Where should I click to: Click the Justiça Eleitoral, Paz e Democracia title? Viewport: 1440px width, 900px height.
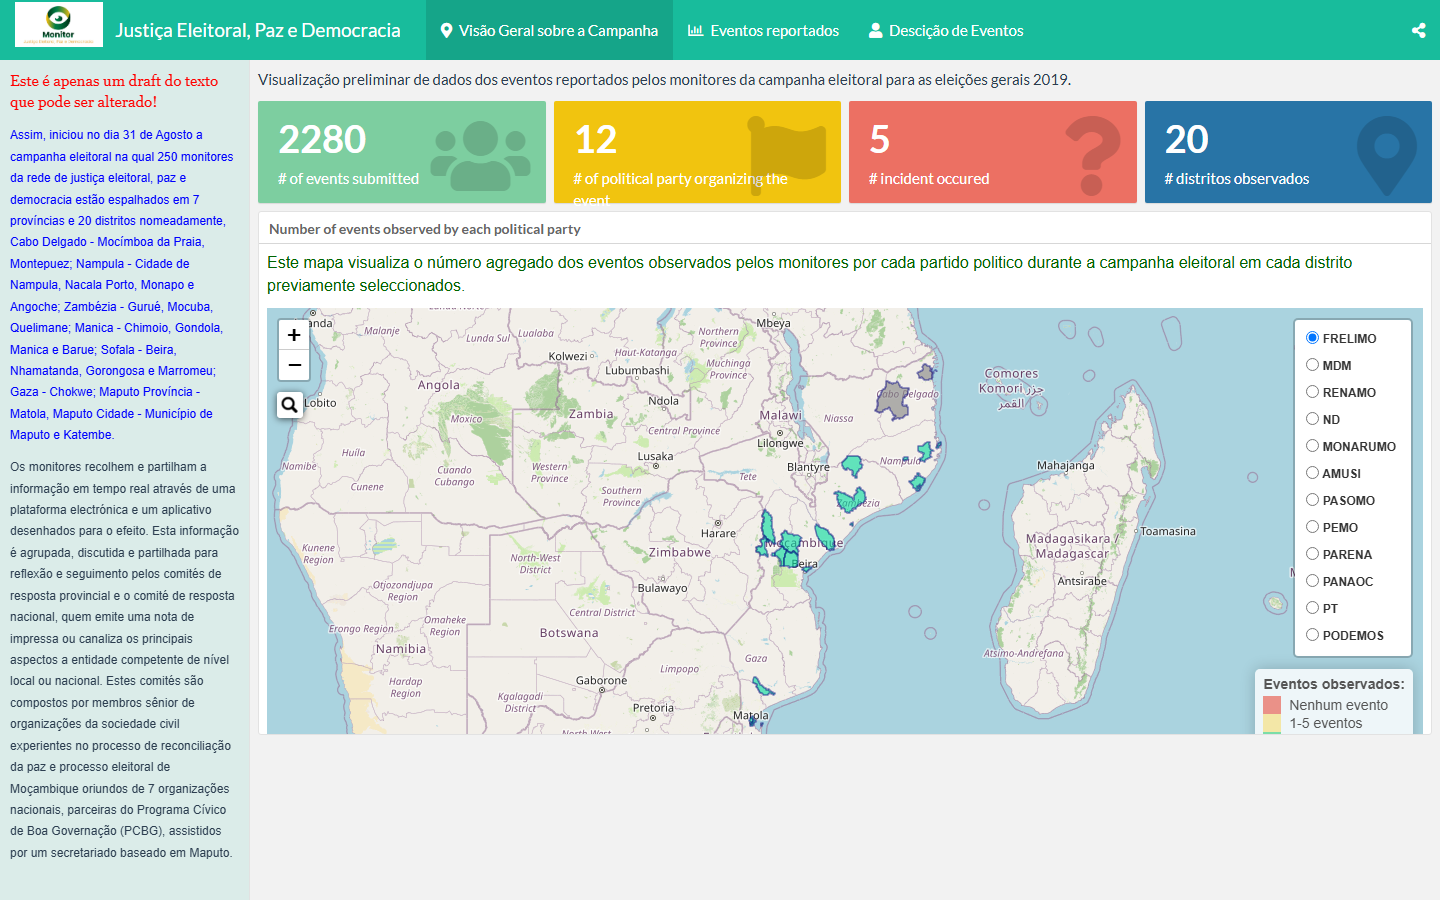258,30
